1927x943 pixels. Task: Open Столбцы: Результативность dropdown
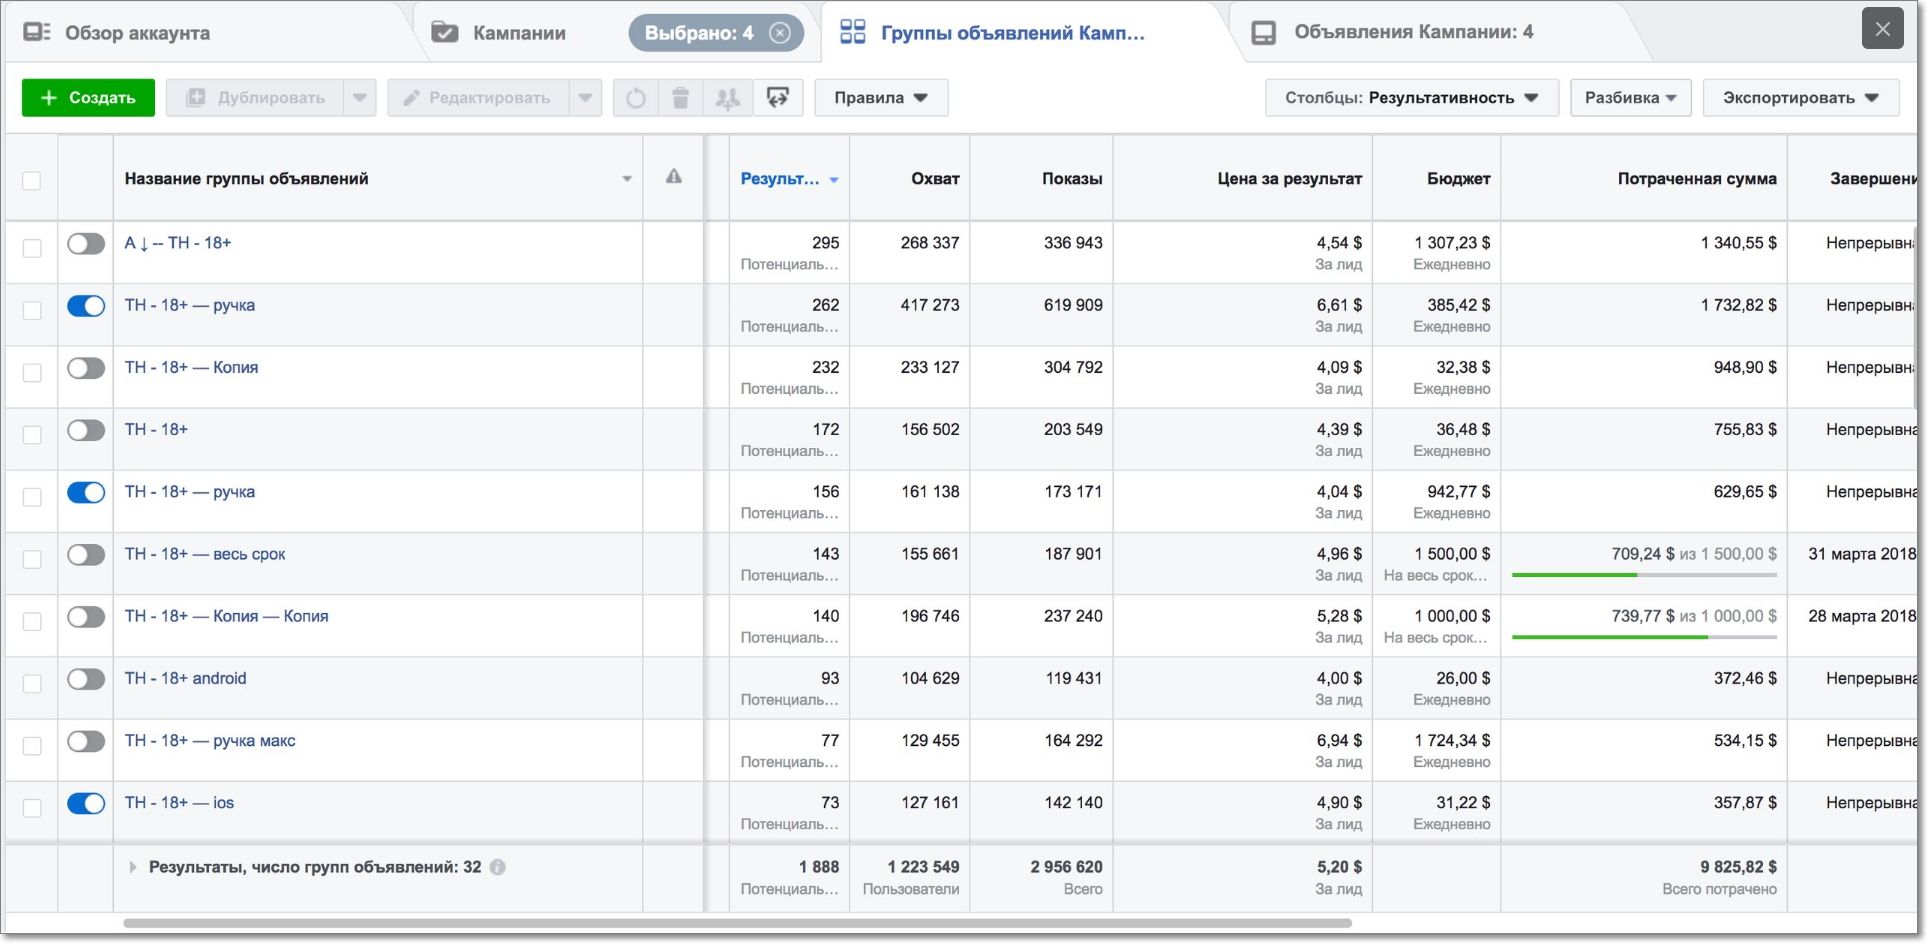point(1411,98)
